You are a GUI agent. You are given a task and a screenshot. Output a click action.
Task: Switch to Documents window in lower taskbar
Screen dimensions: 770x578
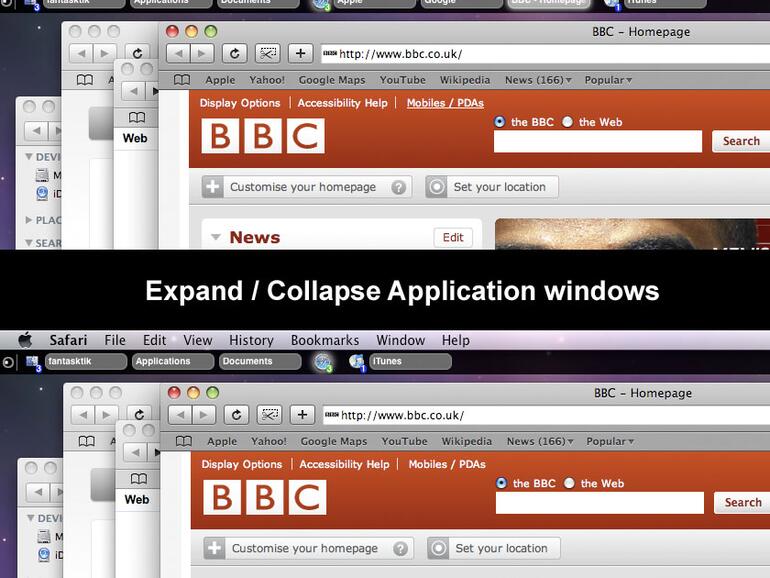click(x=260, y=361)
